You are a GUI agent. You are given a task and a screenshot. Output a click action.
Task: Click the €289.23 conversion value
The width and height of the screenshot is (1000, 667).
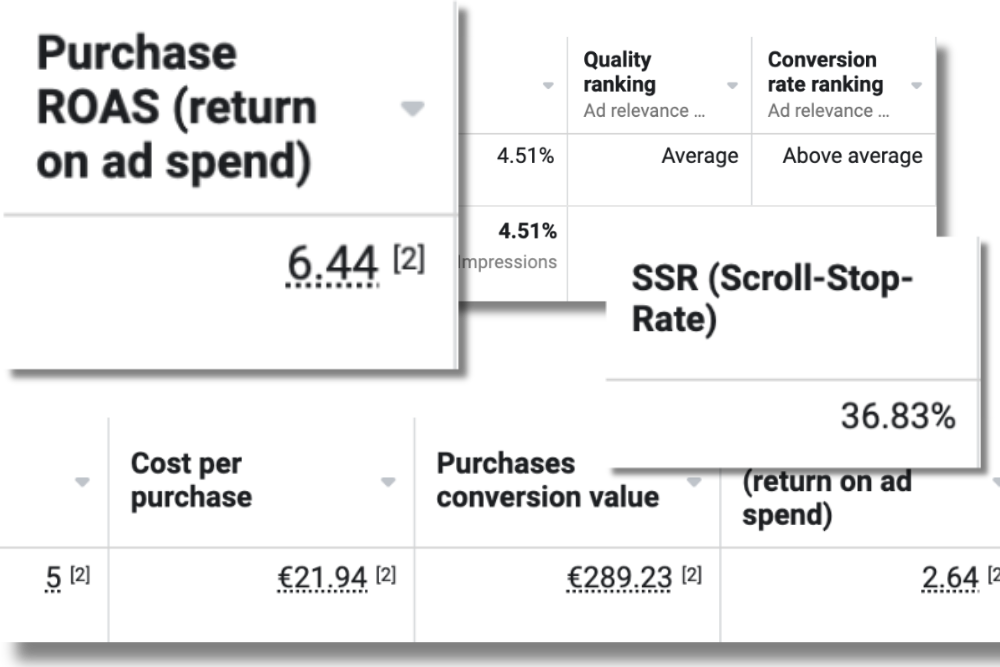pyautogui.click(x=619, y=578)
